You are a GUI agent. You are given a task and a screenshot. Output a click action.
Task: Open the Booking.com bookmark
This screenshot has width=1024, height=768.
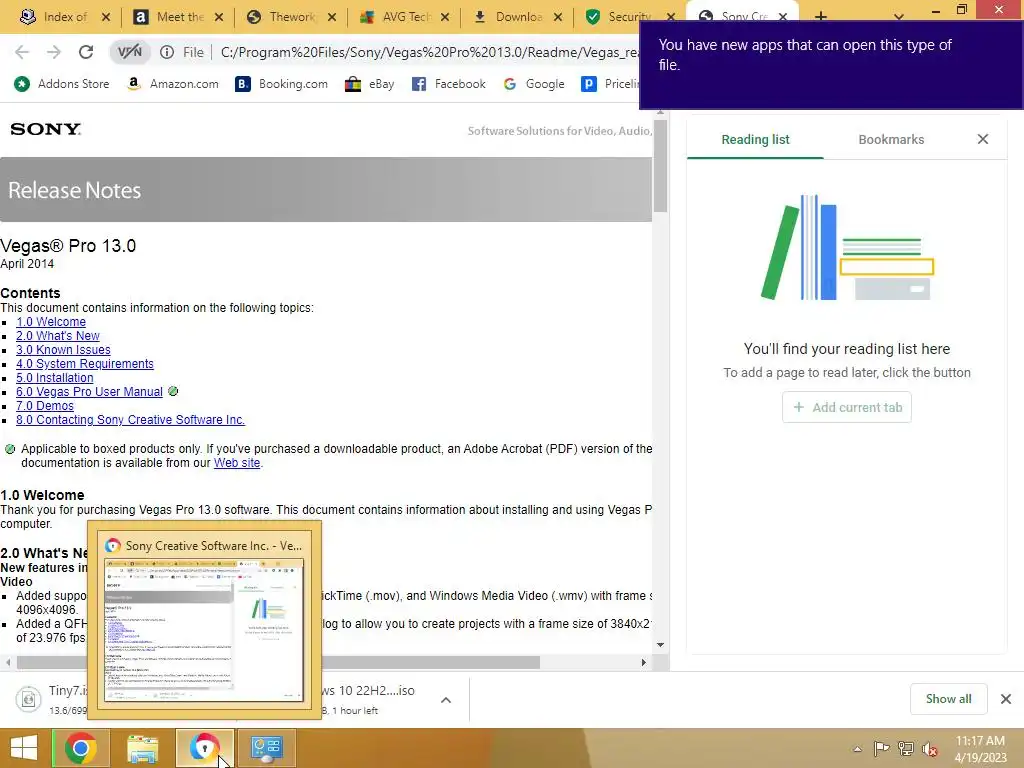tap(281, 84)
